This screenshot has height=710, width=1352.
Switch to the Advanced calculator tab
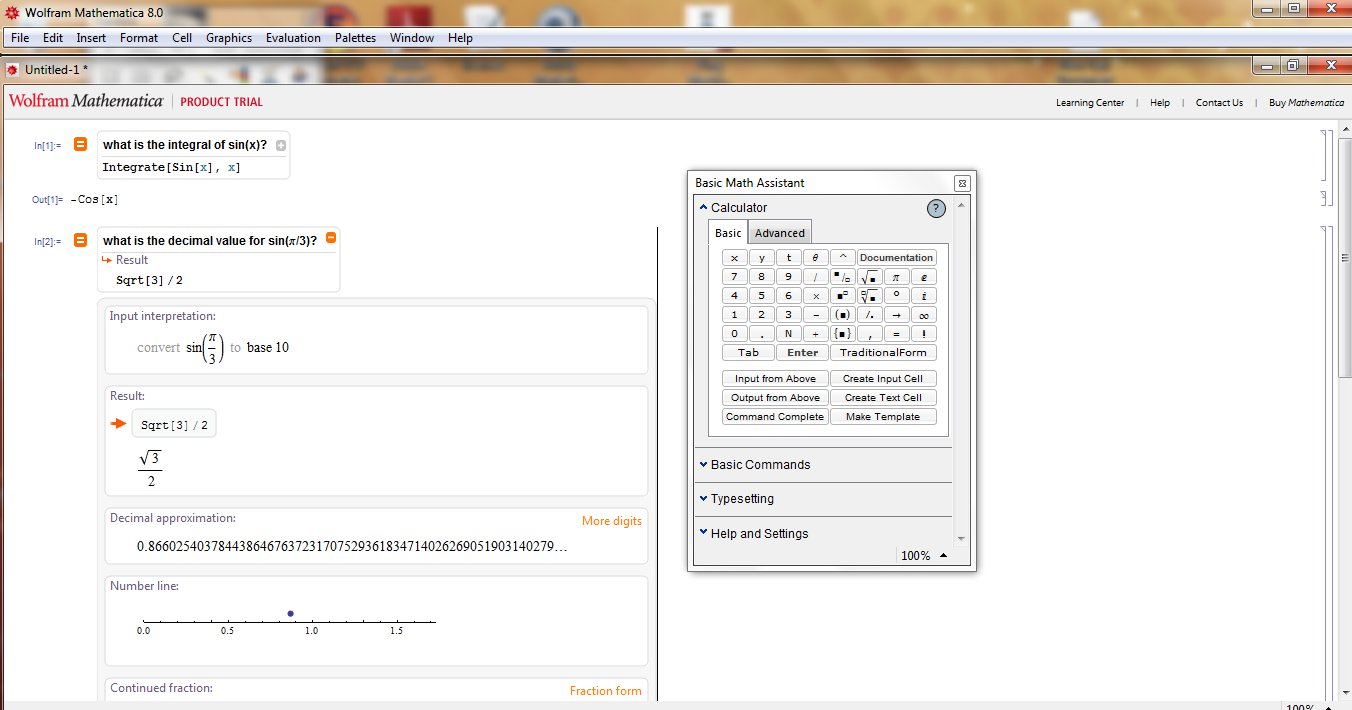click(x=779, y=233)
